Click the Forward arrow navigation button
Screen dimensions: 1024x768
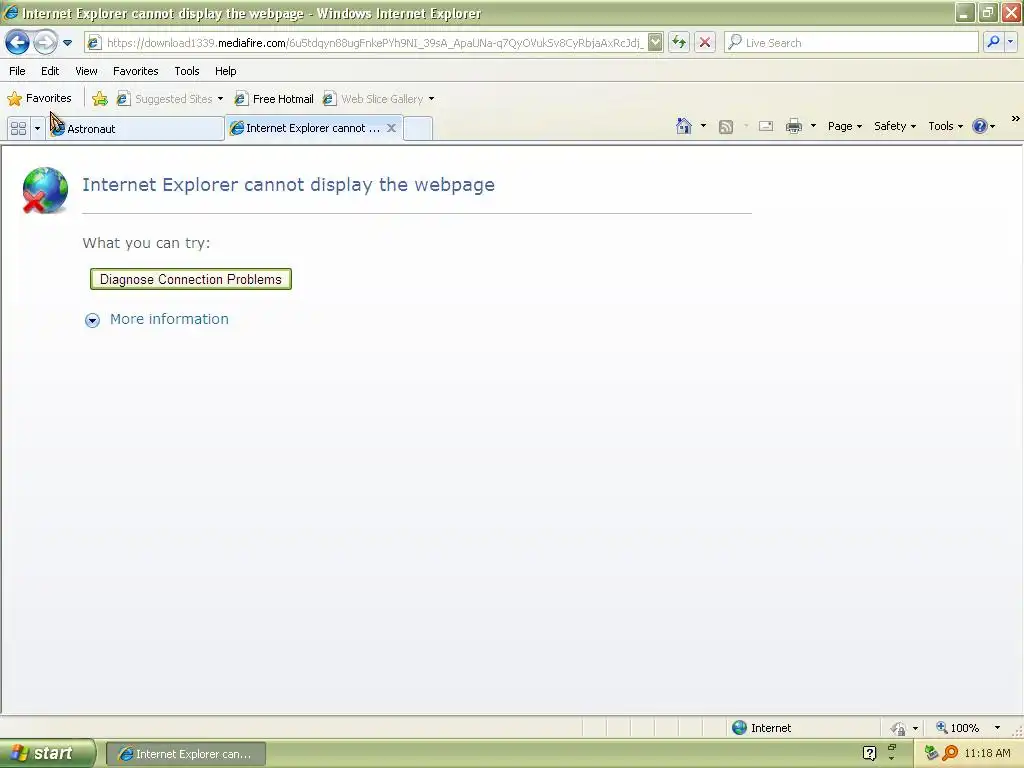45,42
